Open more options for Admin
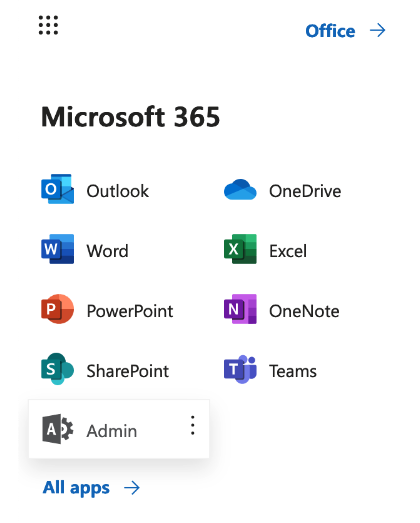 (x=192, y=425)
